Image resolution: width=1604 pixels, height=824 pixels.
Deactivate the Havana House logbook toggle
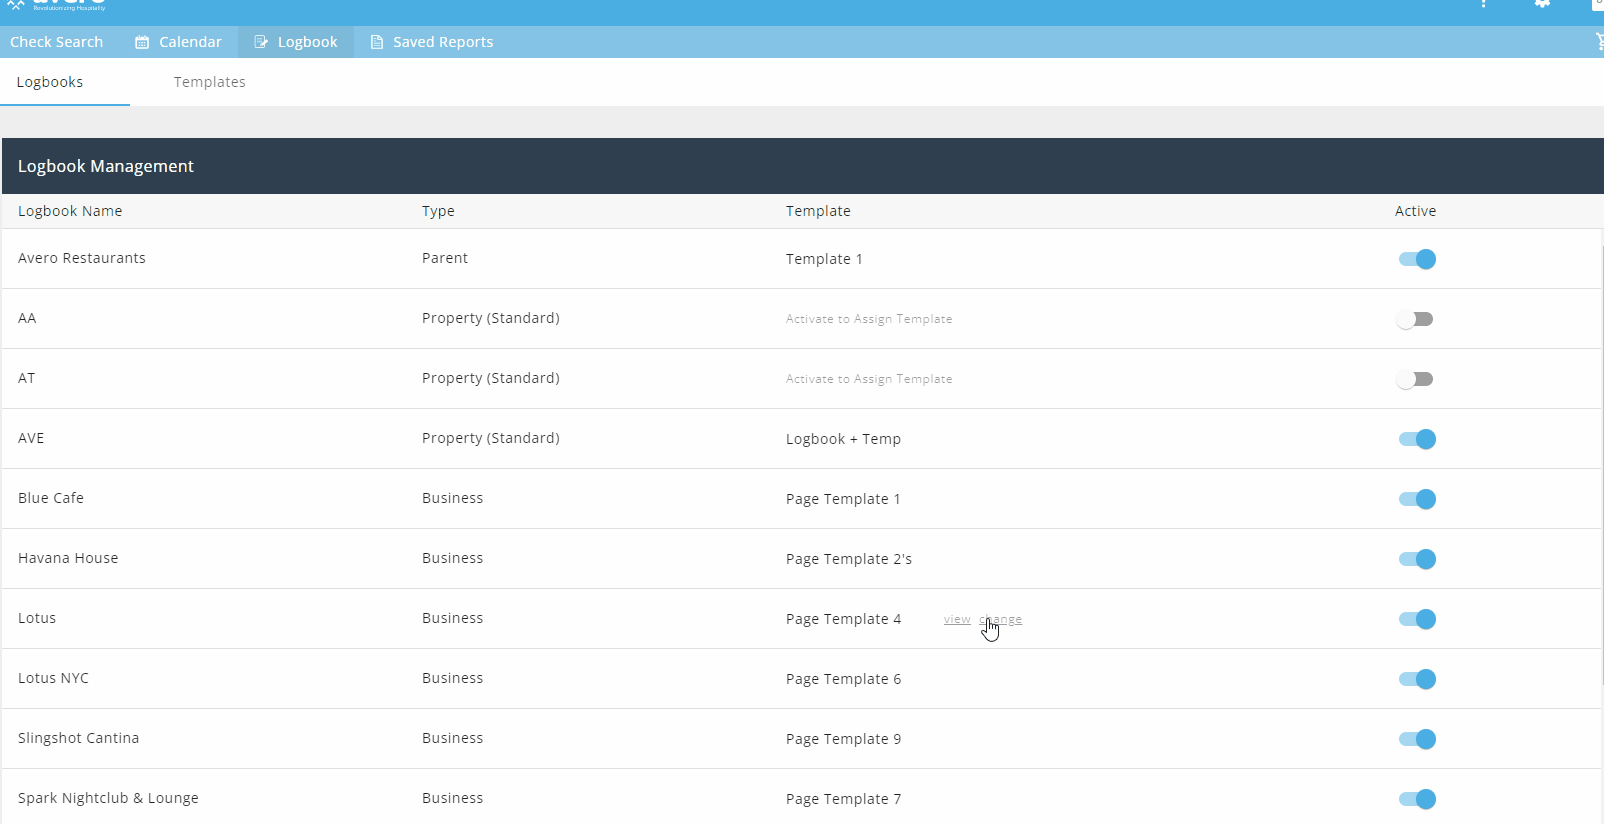[1416, 559]
